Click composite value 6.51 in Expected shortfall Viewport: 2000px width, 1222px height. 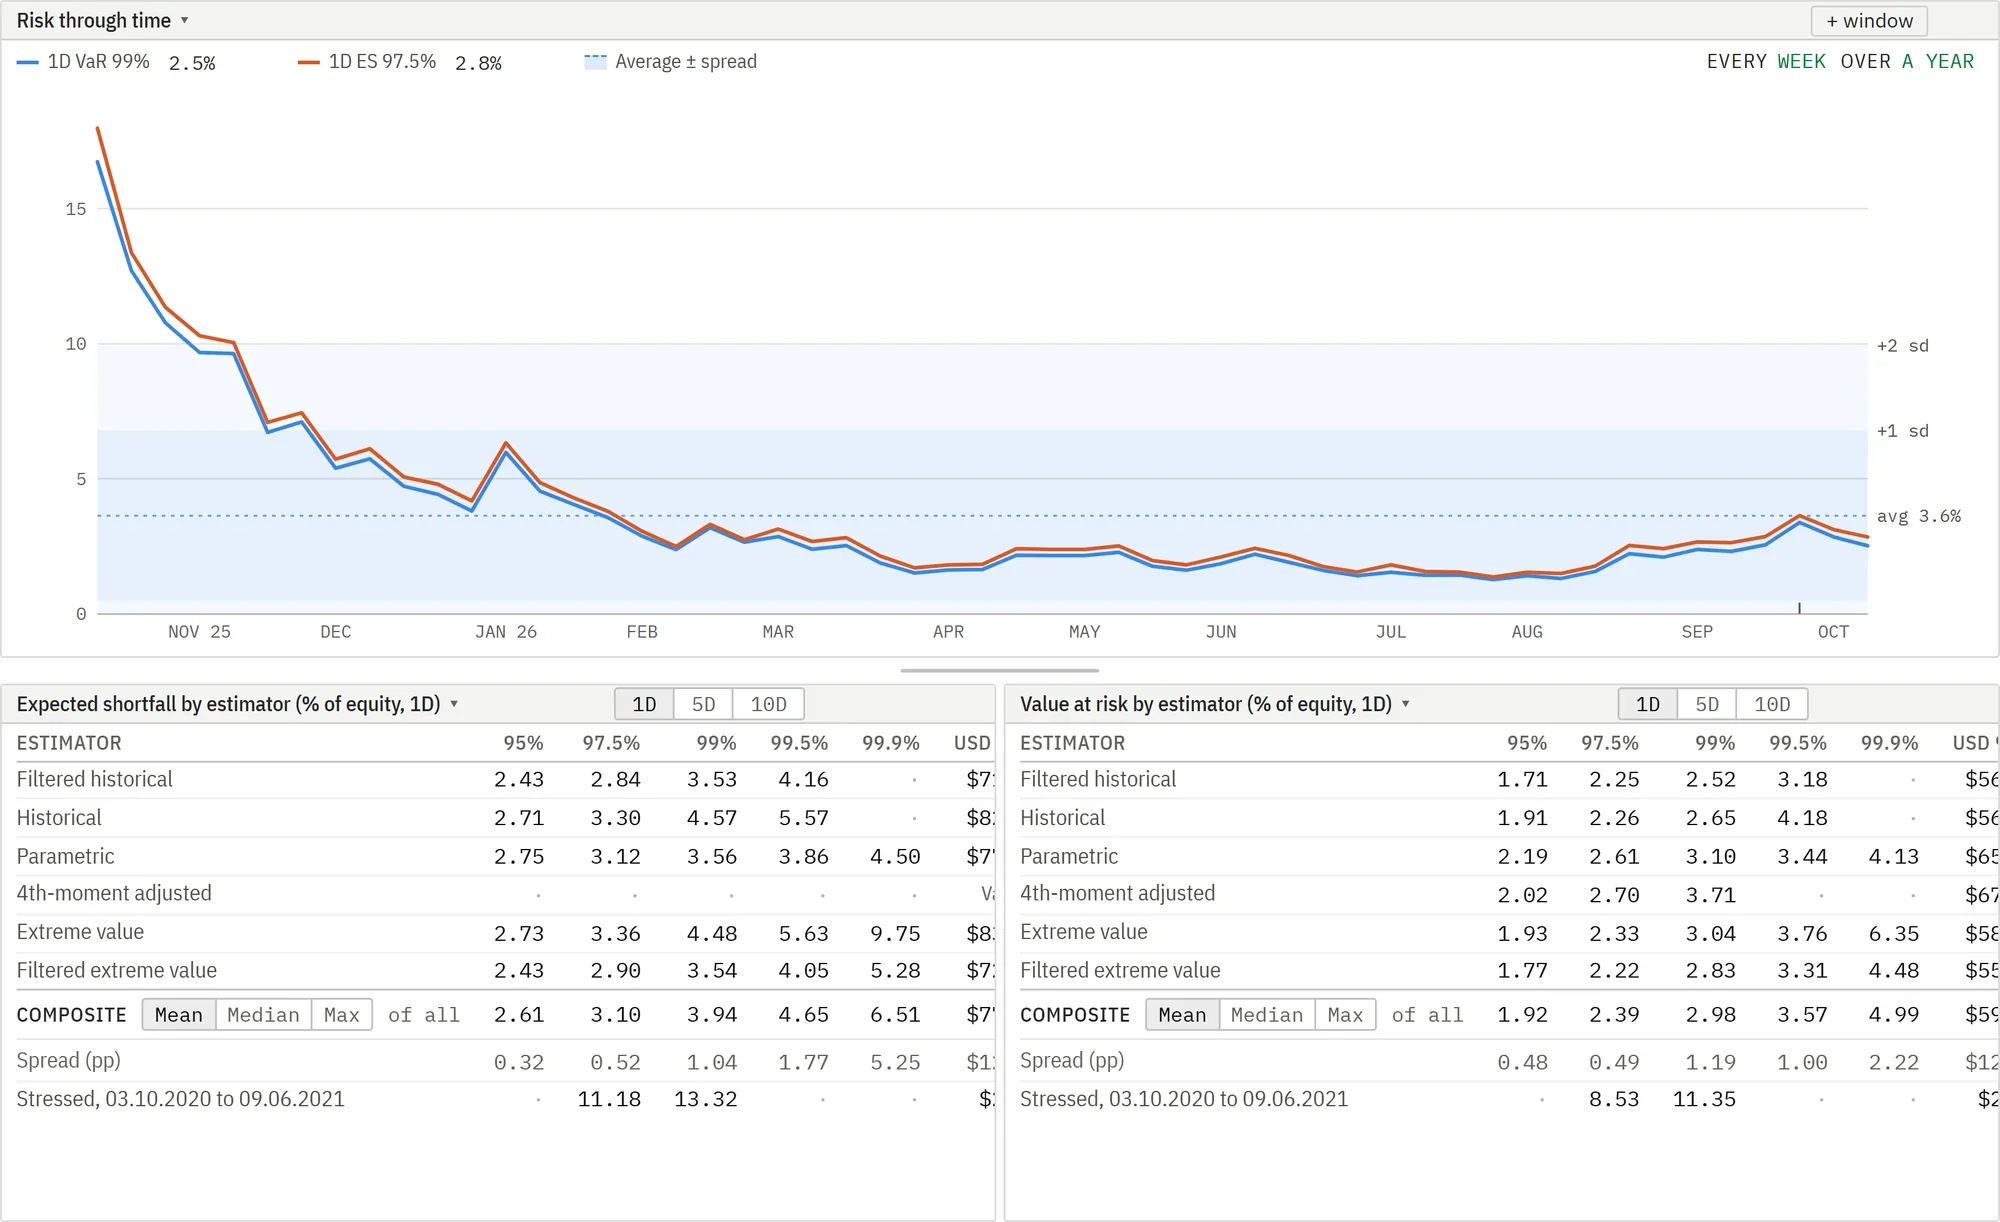click(x=895, y=1015)
